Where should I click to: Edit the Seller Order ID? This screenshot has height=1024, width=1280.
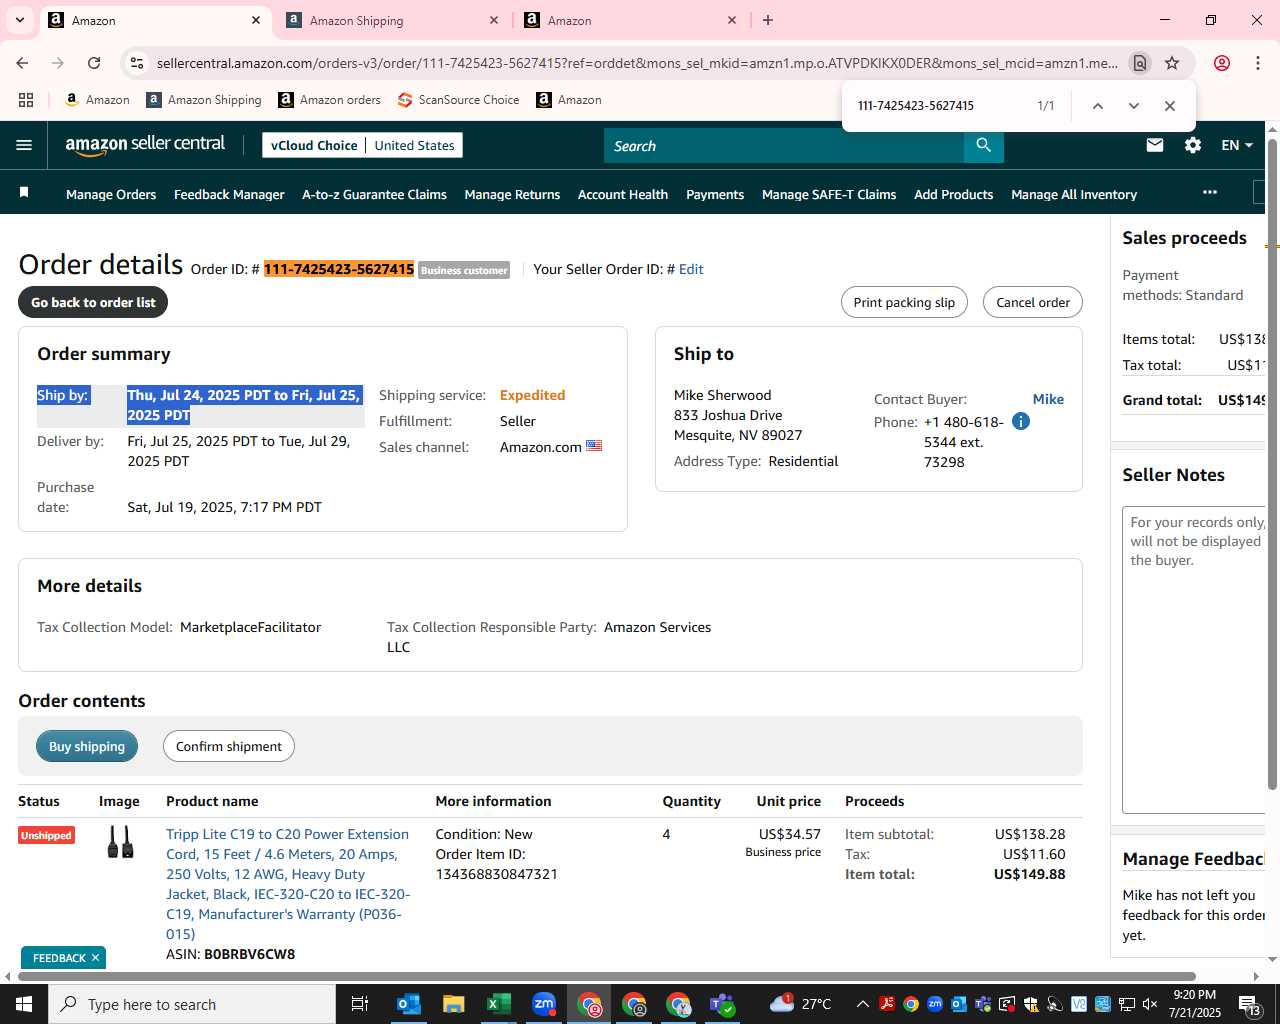(691, 269)
